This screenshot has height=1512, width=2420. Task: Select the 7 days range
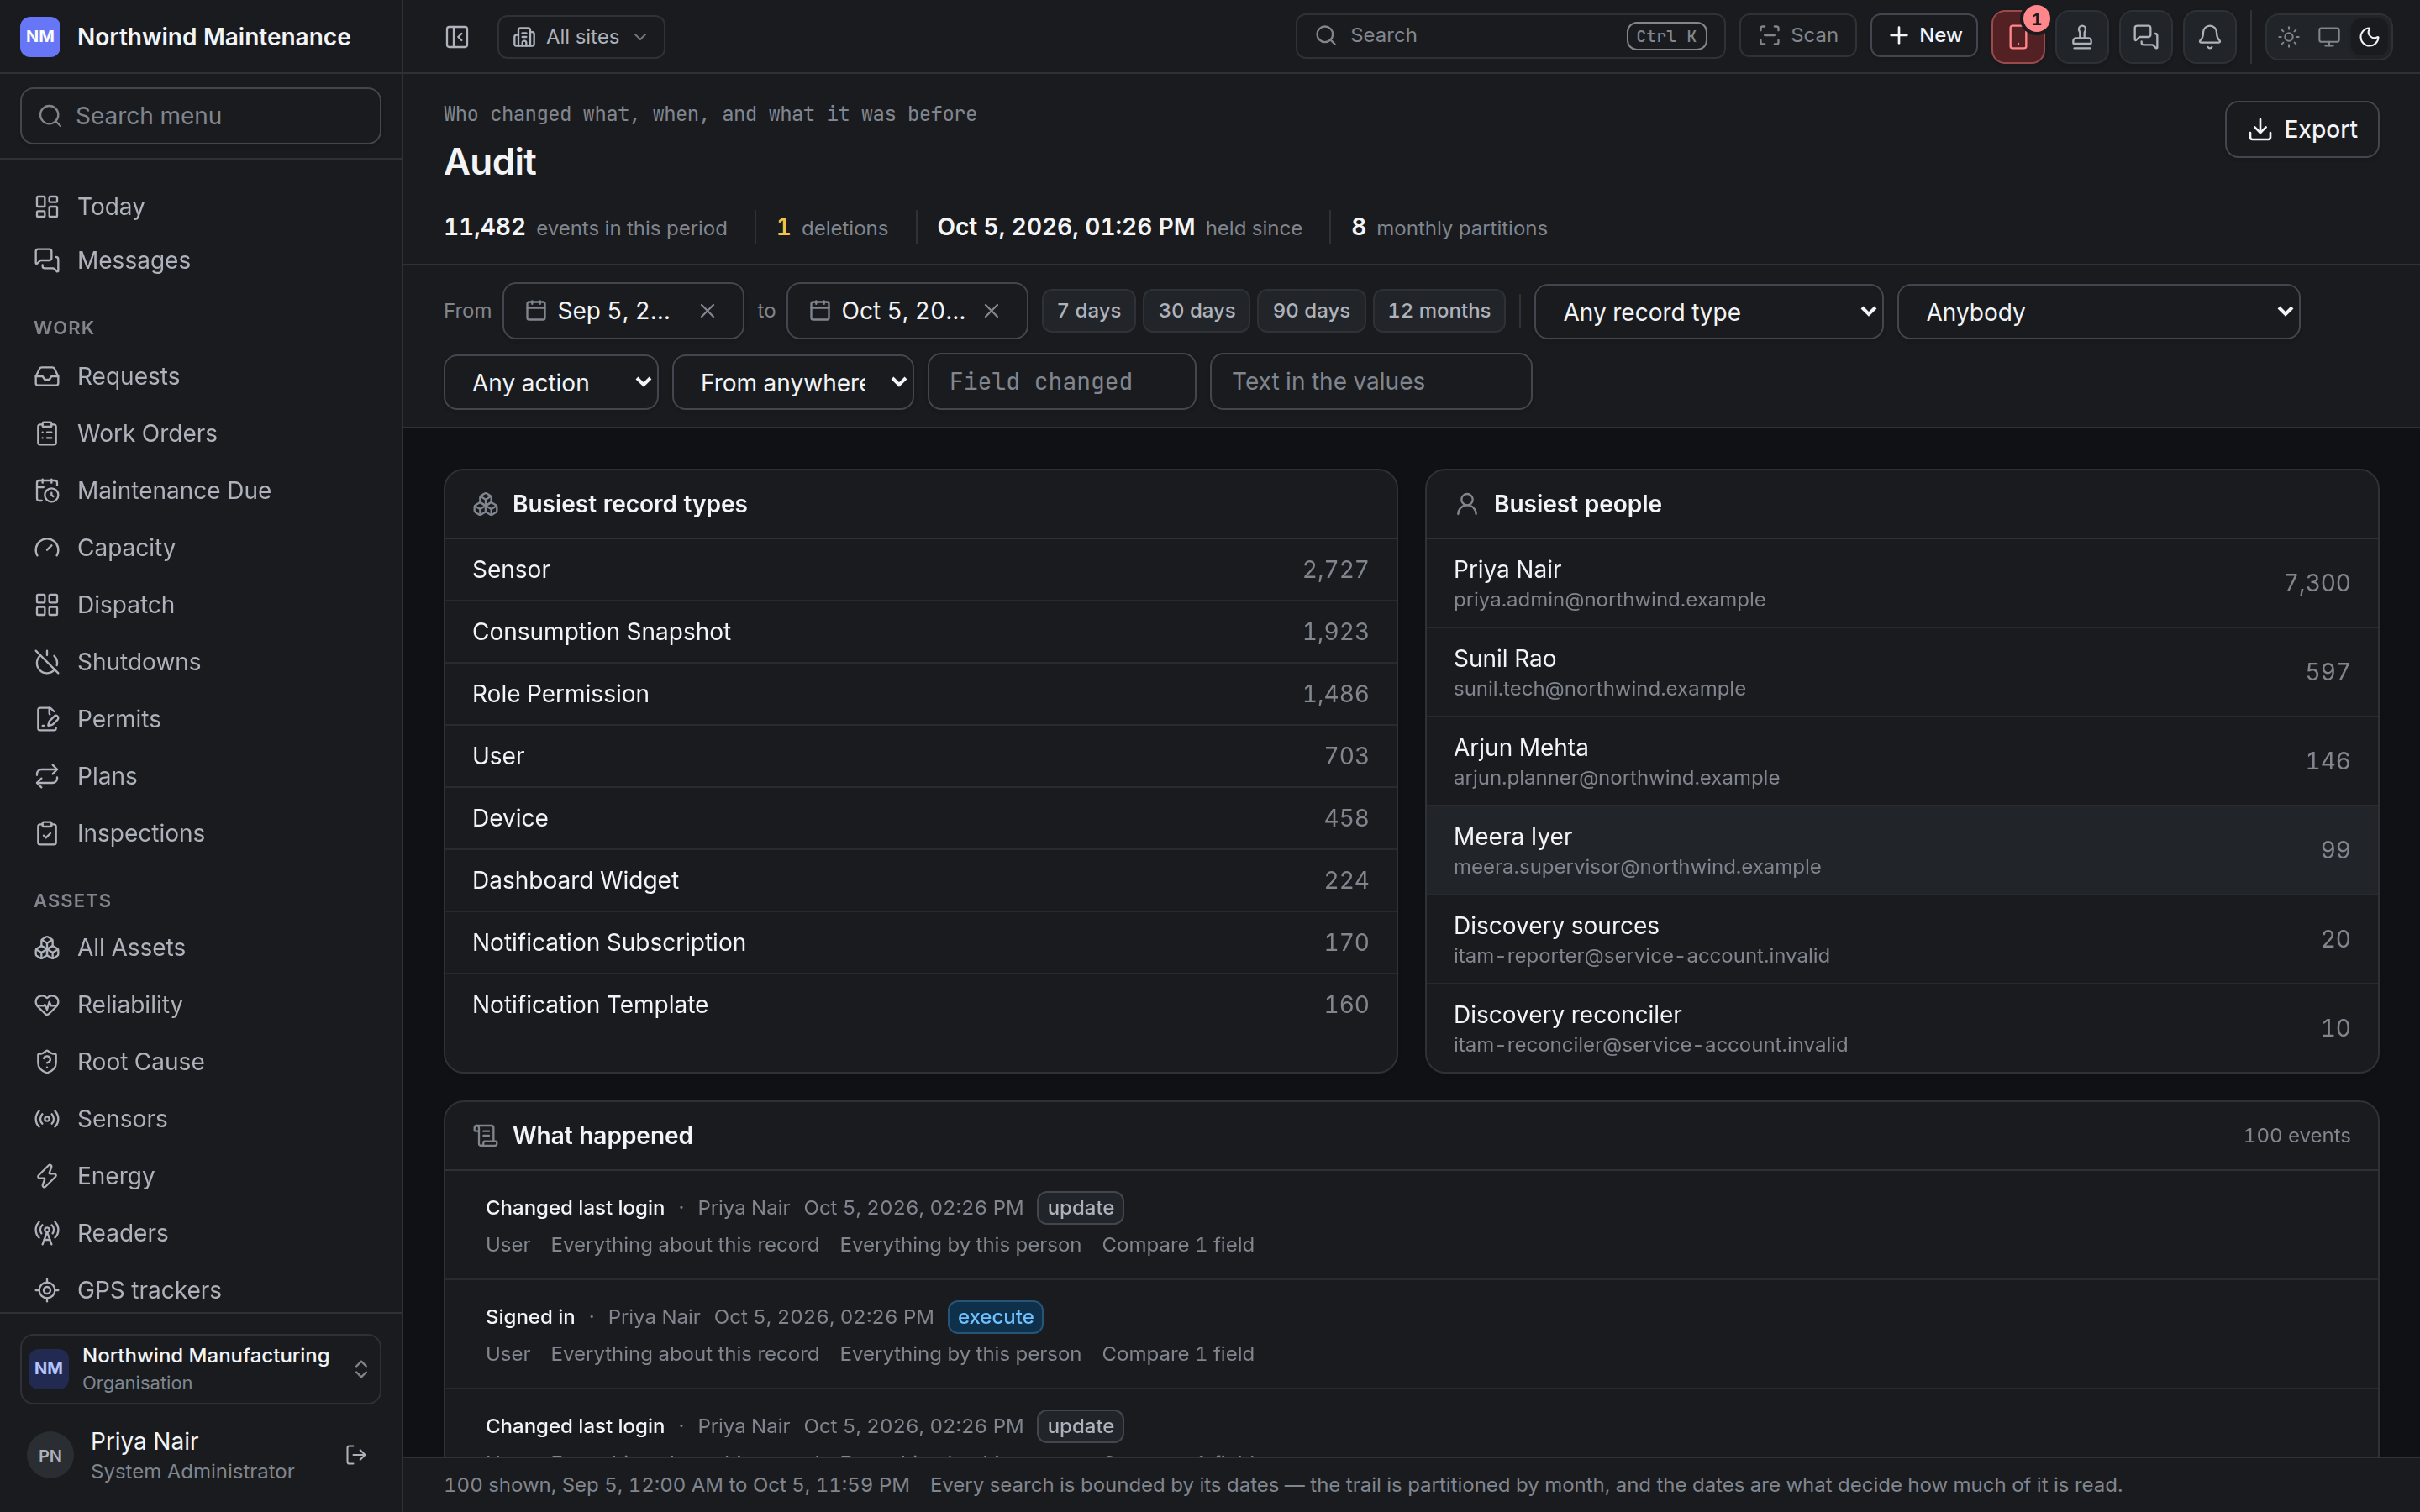pos(1088,311)
